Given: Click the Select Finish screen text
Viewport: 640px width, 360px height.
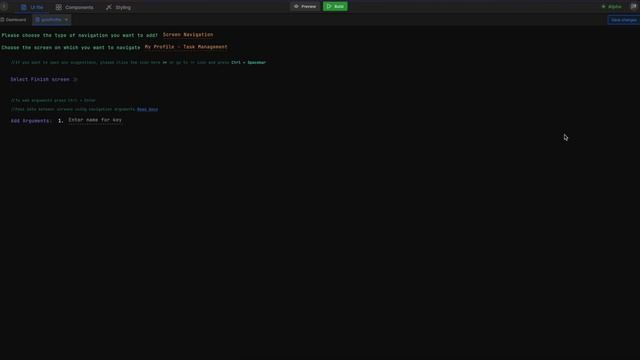Looking at the screenshot, I should [x=40, y=80].
